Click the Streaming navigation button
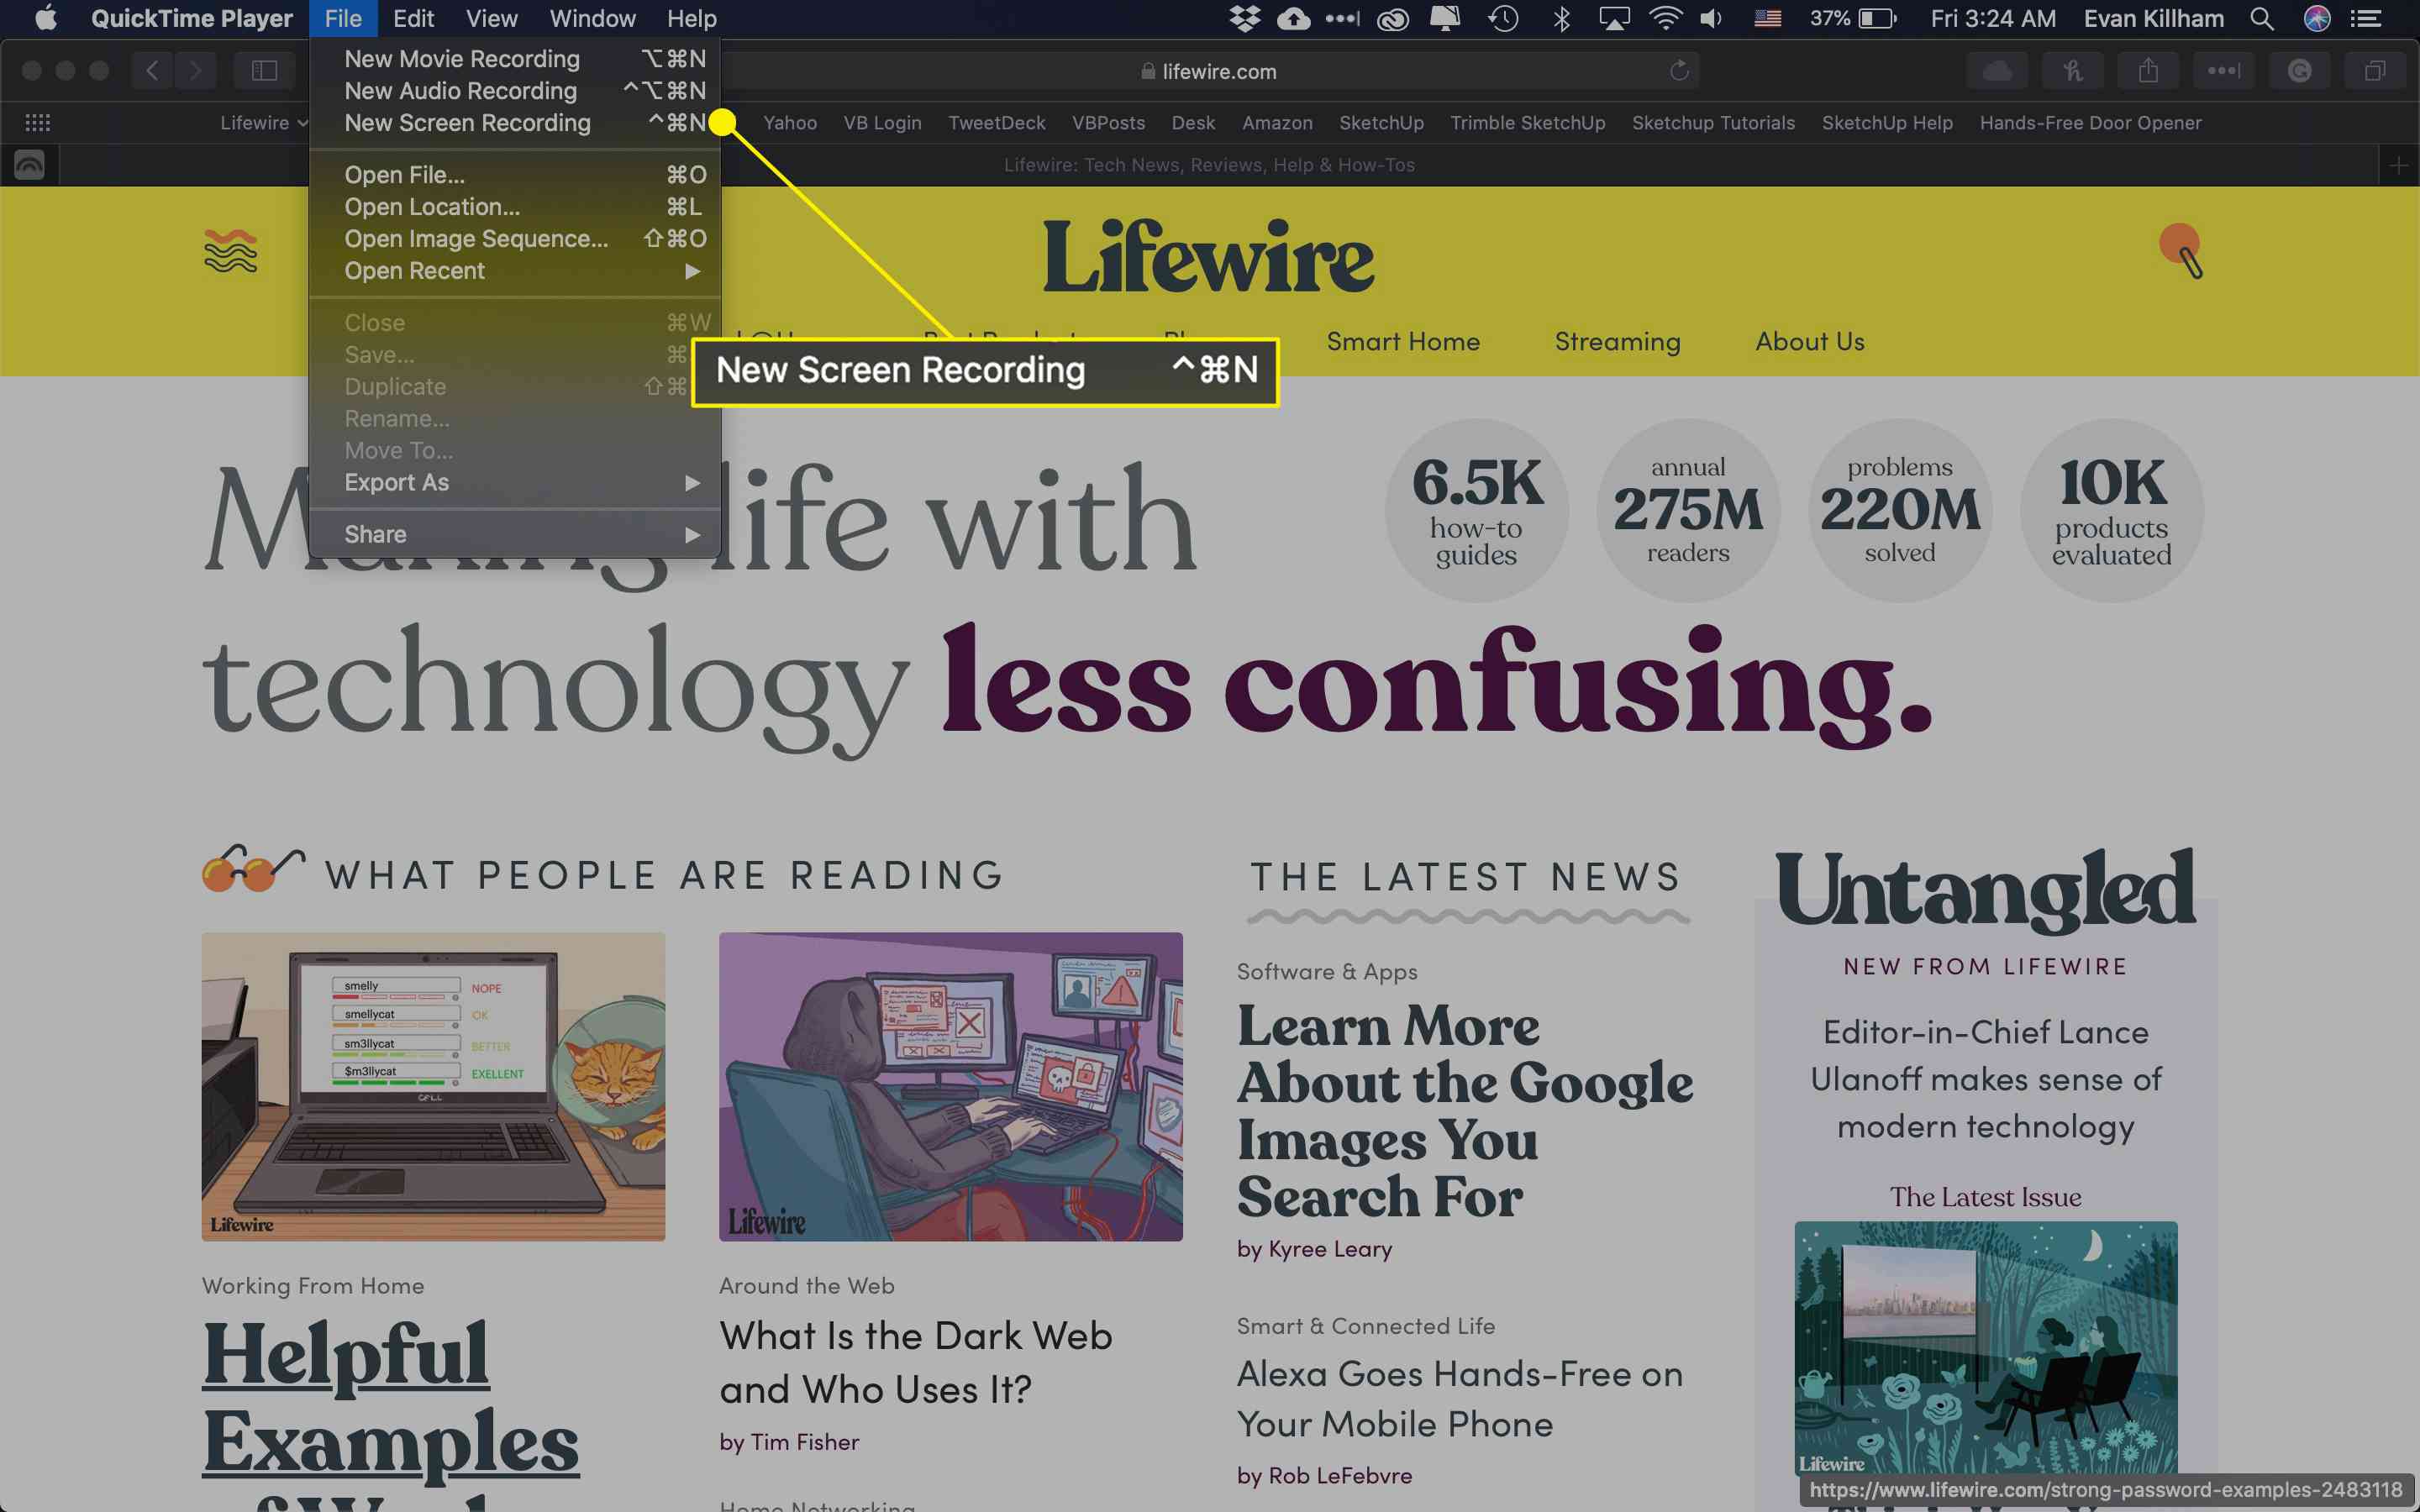 point(1617,341)
